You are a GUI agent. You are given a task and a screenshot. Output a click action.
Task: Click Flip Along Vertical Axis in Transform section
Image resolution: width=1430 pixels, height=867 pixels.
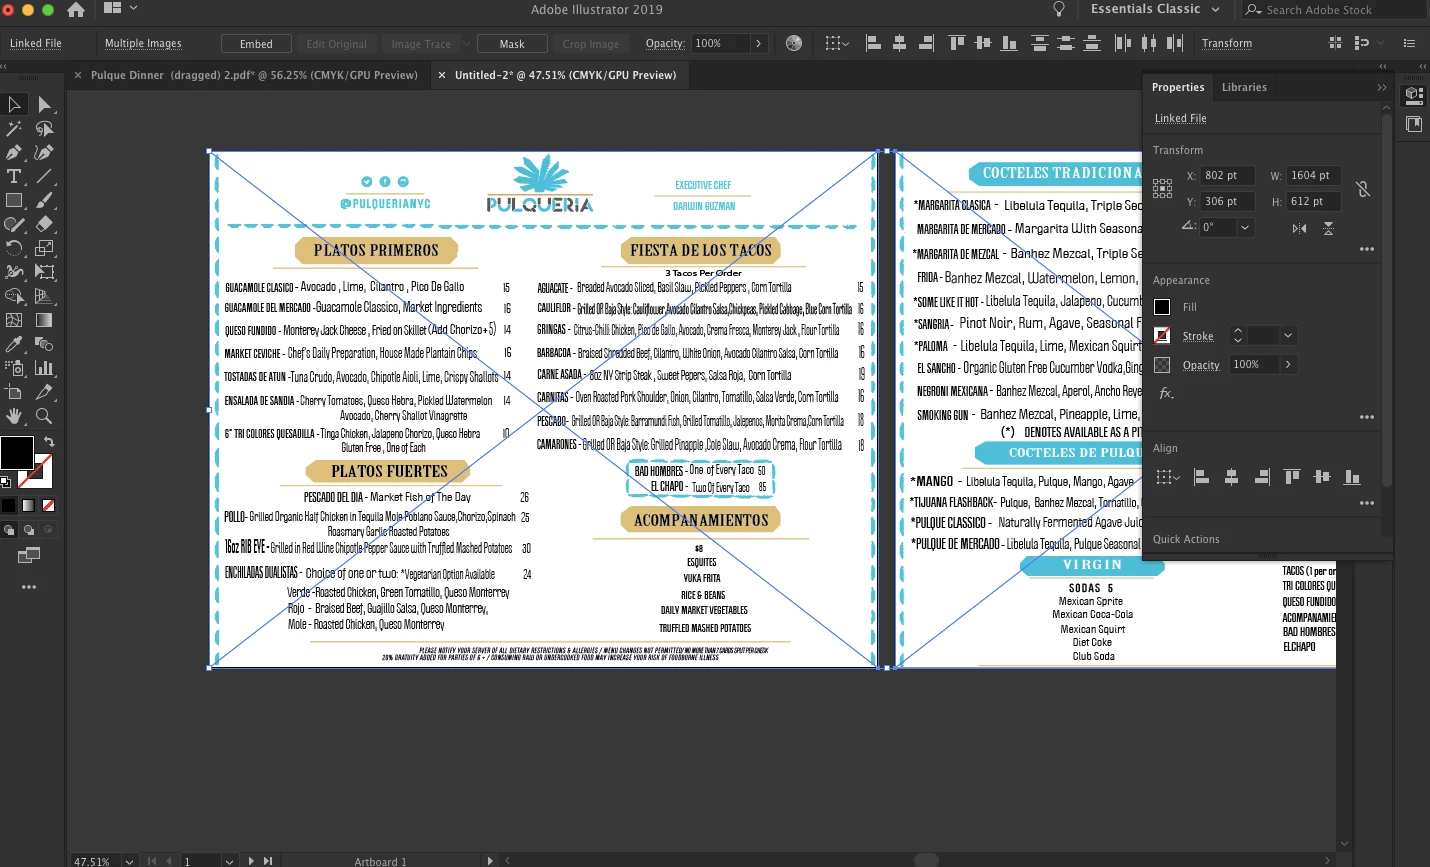[x=1328, y=228]
